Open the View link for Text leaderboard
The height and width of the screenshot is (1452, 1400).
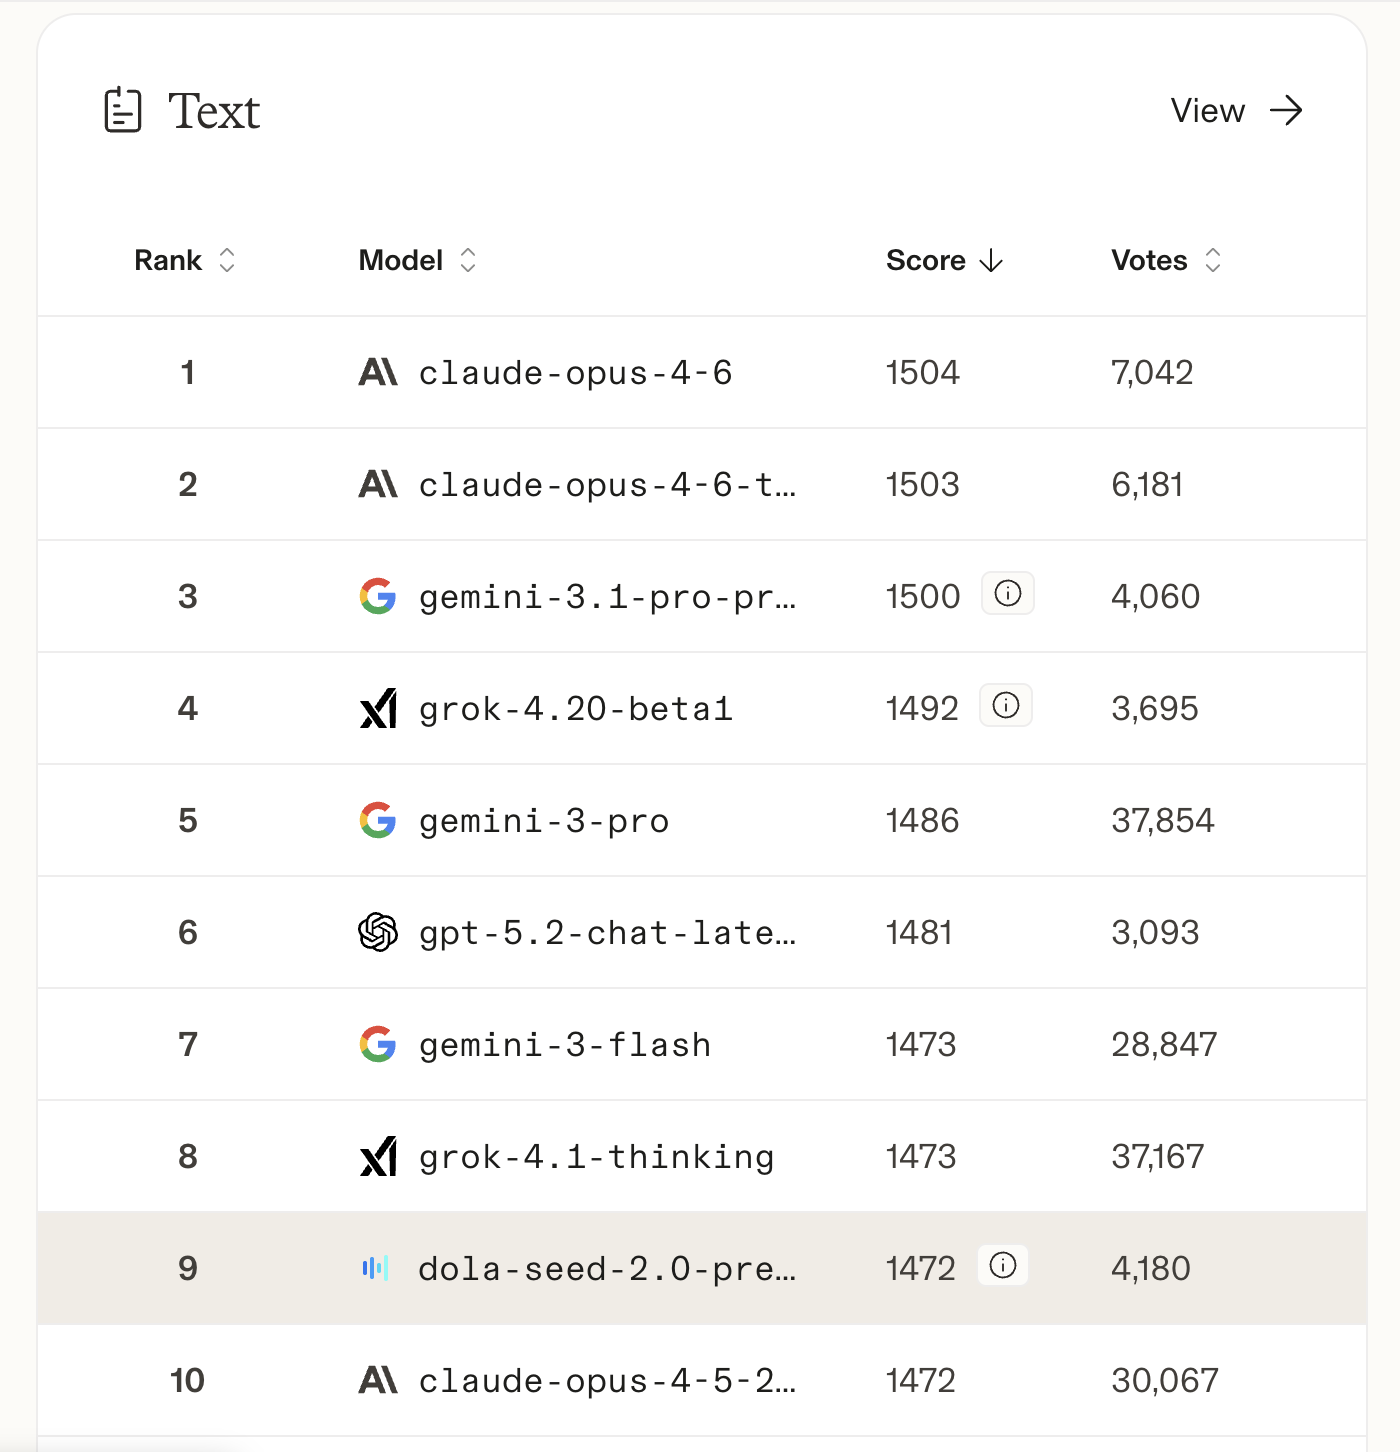click(1208, 111)
